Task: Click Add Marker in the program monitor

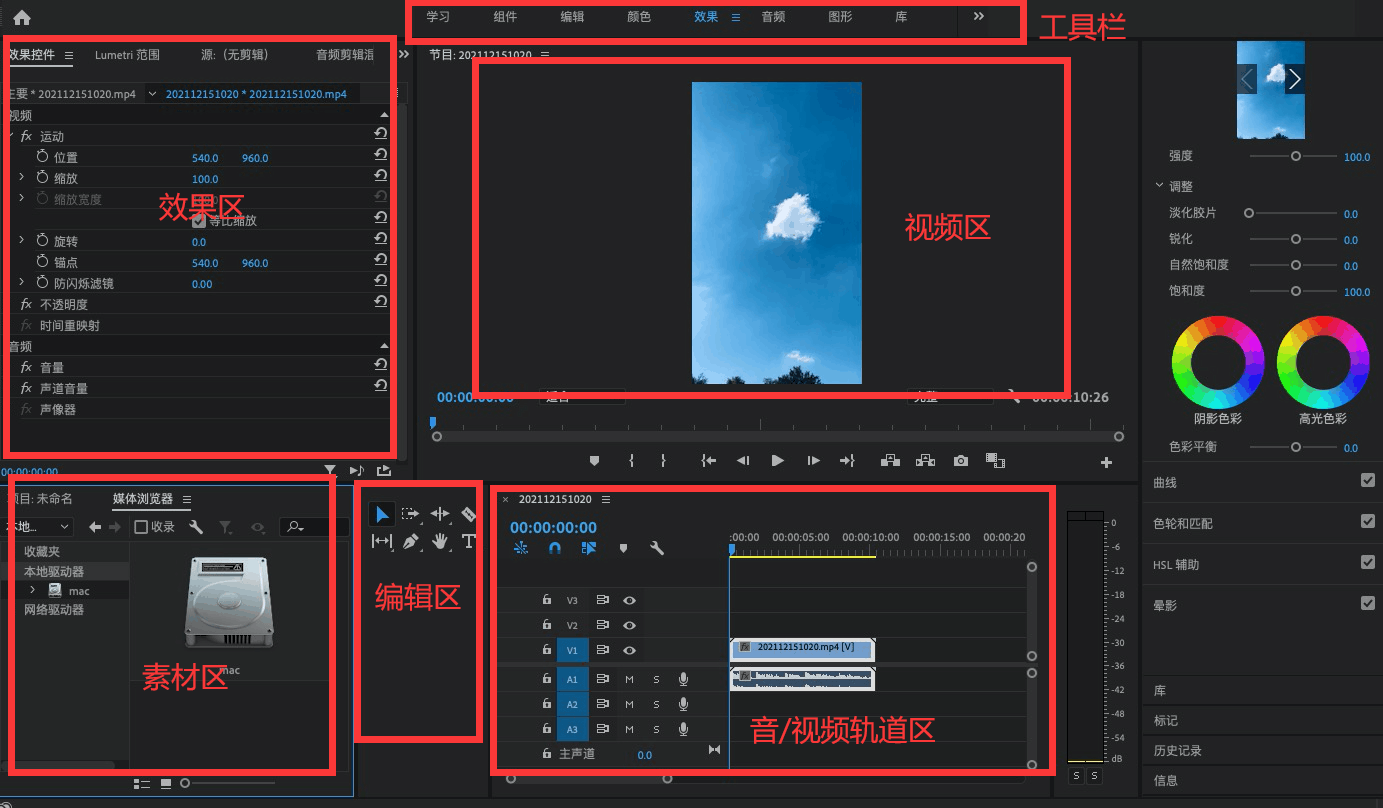Action: click(x=594, y=461)
